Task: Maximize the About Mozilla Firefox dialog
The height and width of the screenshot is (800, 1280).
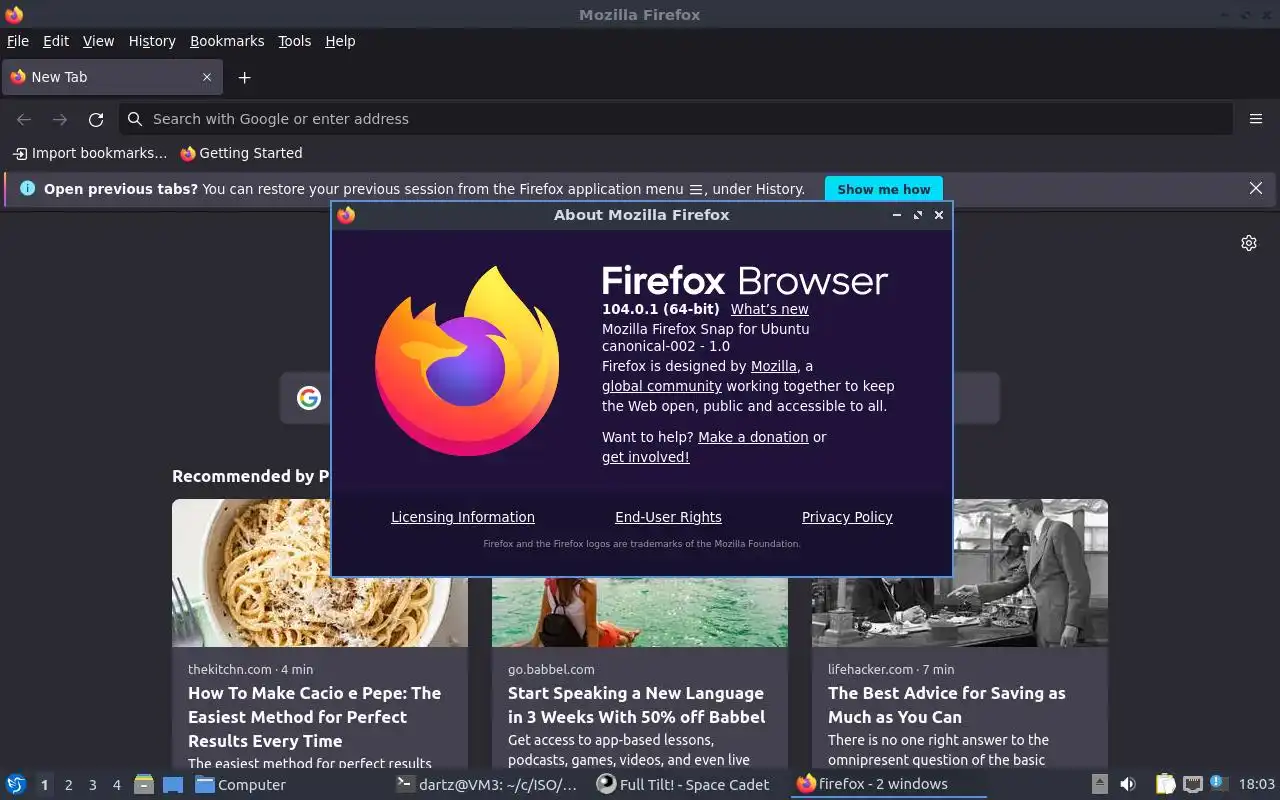Action: [918, 215]
